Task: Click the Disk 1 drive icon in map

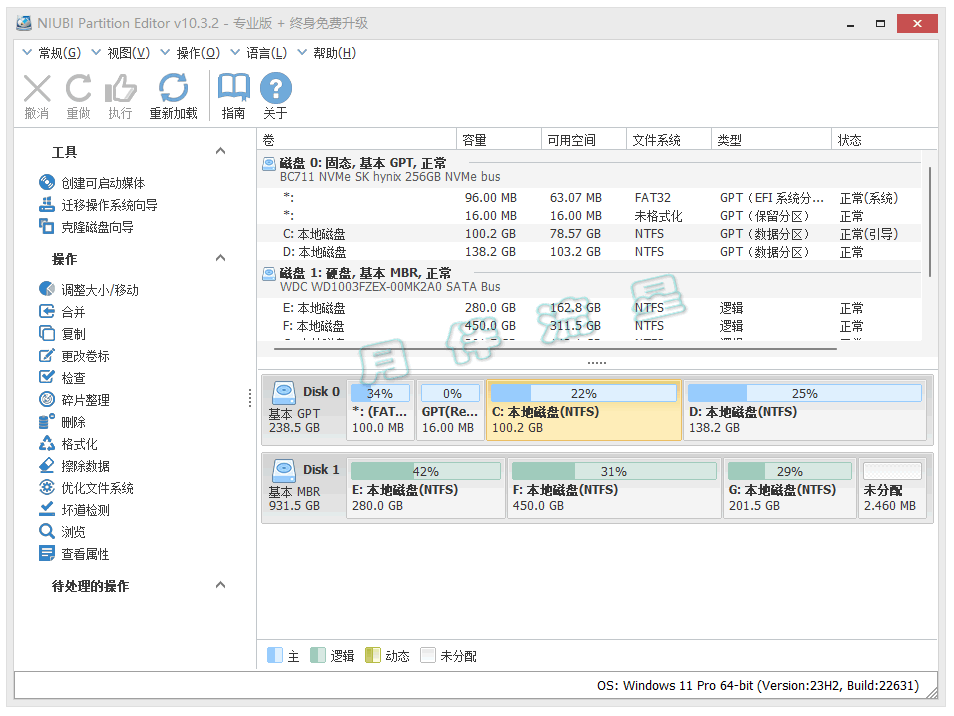Action: [x=284, y=471]
